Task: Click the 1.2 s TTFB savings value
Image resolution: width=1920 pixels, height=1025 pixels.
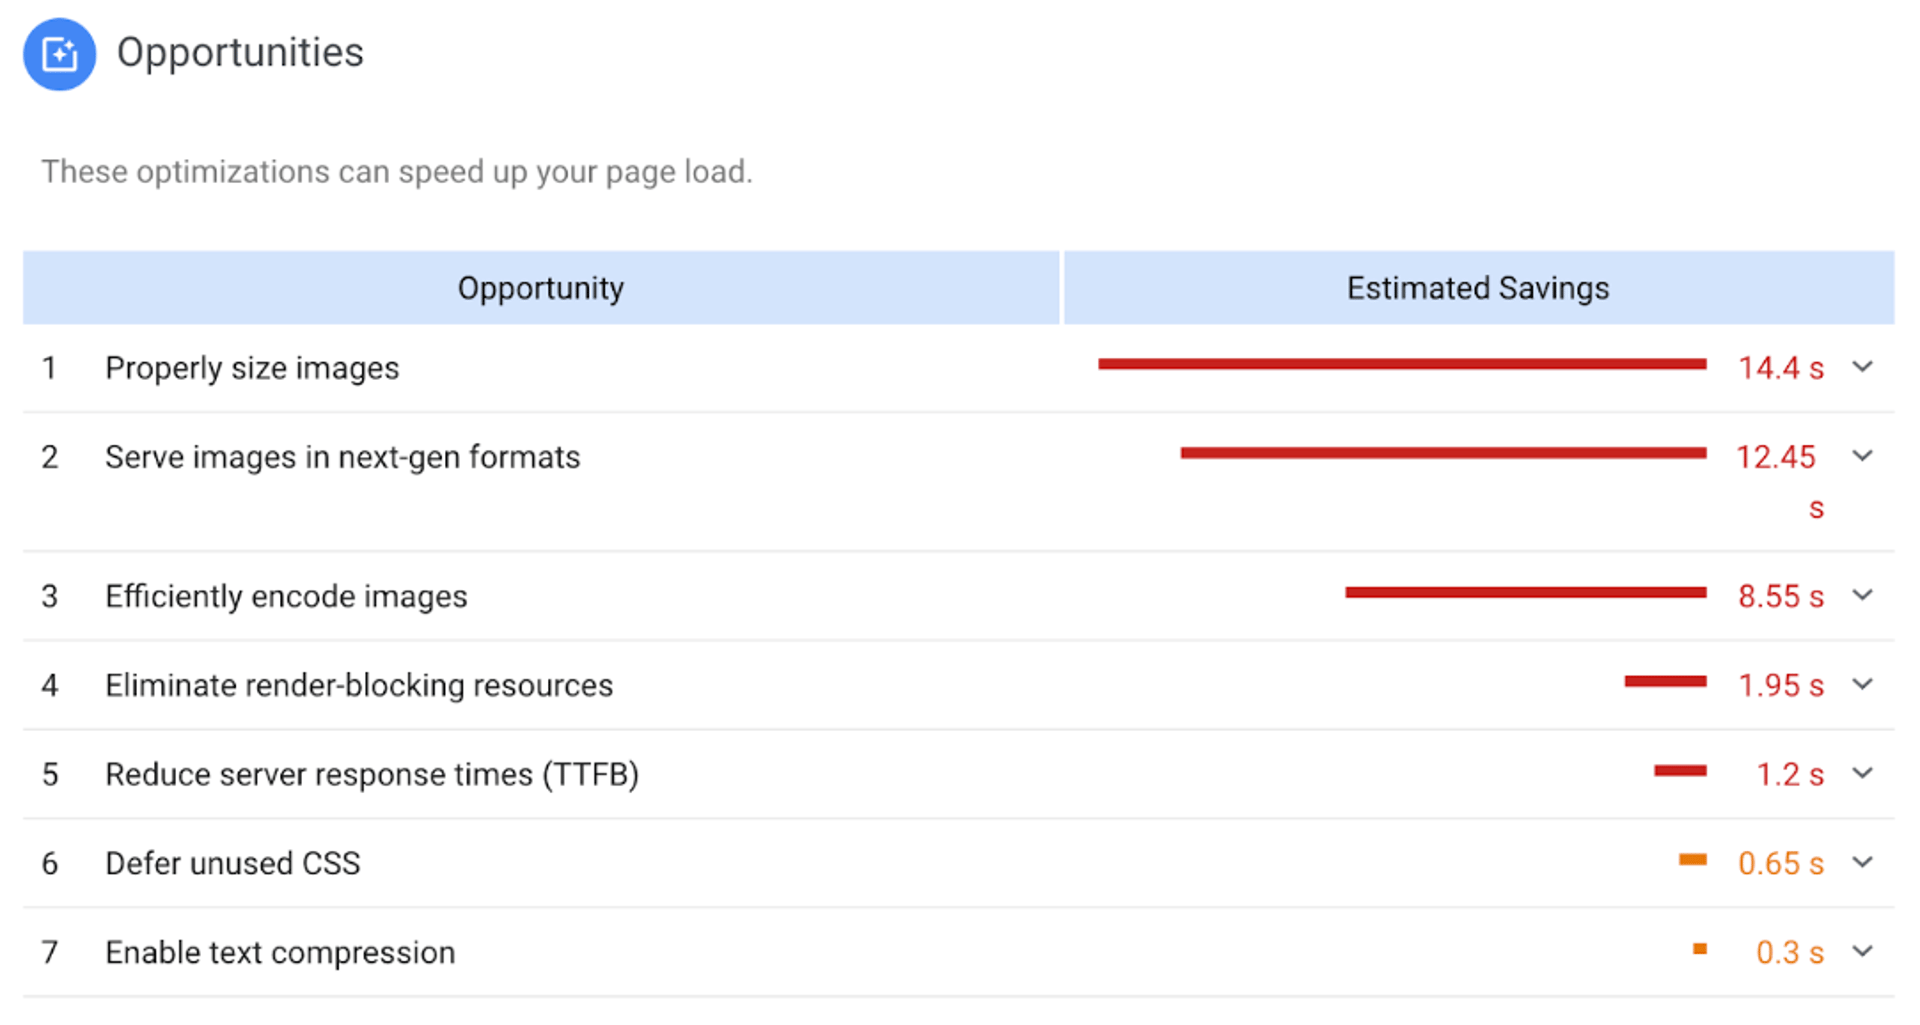Action: click(1789, 773)
